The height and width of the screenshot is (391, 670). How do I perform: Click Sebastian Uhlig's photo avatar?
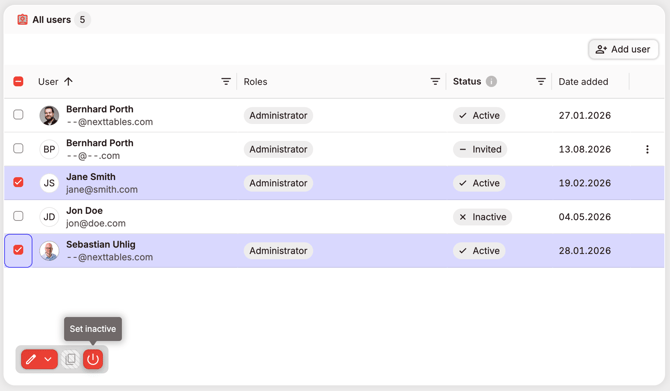[x=49, y=251]
